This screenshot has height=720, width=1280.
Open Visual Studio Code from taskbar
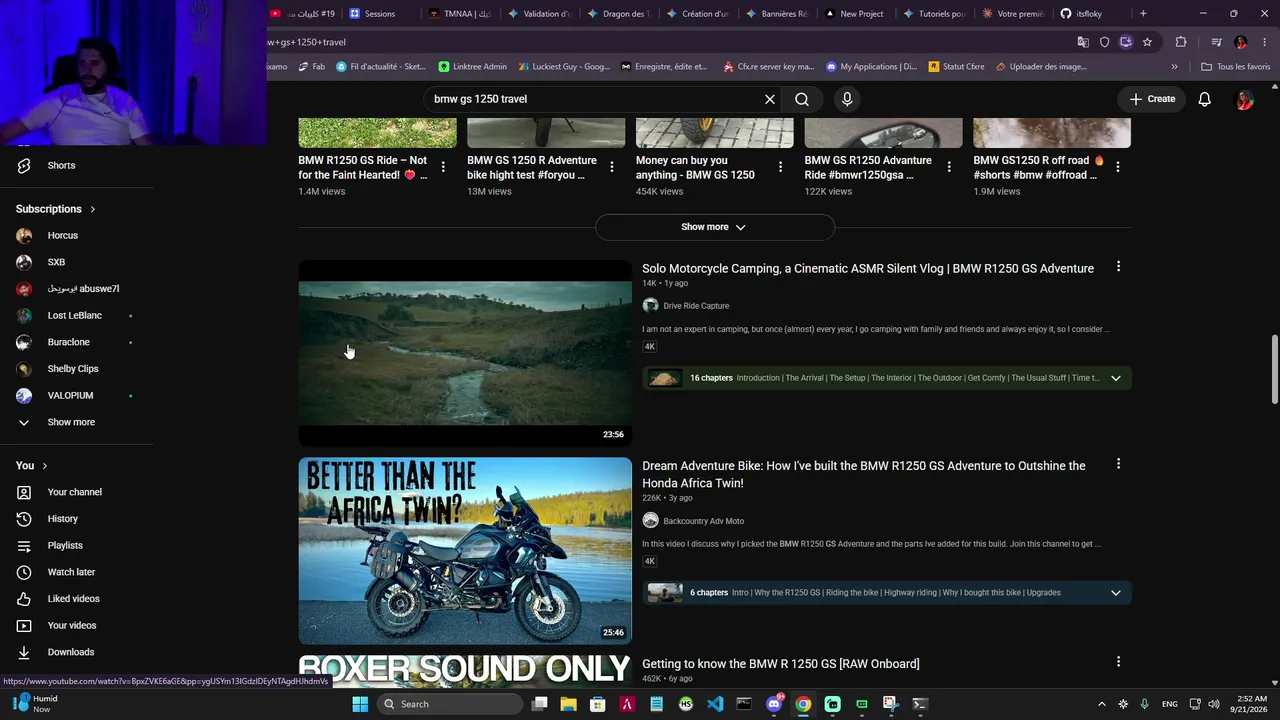[715, 704]
